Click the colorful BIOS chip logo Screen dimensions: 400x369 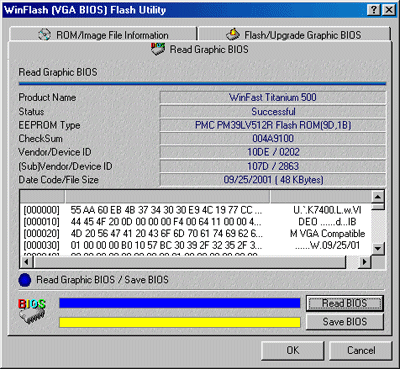click(32, 311)
